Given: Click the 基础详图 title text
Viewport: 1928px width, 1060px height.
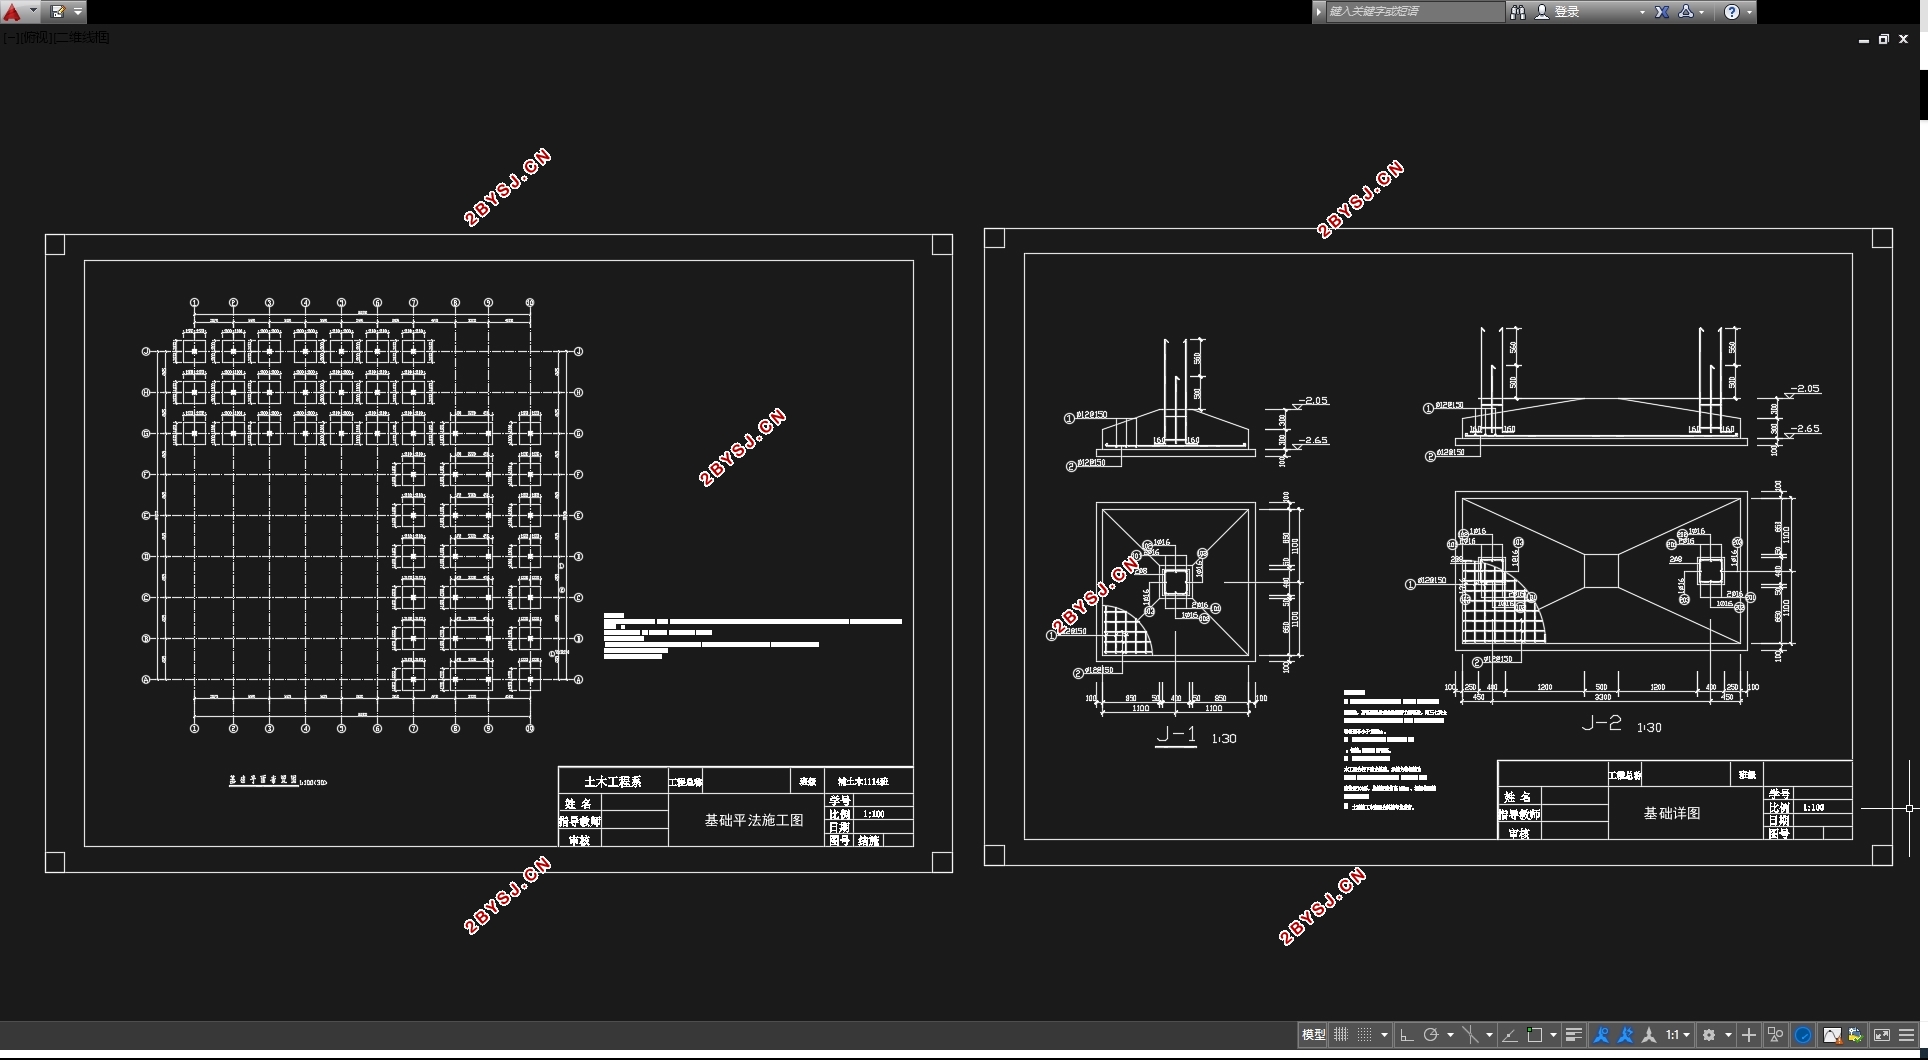Looking at the screenshot, I should [1672, 813].
